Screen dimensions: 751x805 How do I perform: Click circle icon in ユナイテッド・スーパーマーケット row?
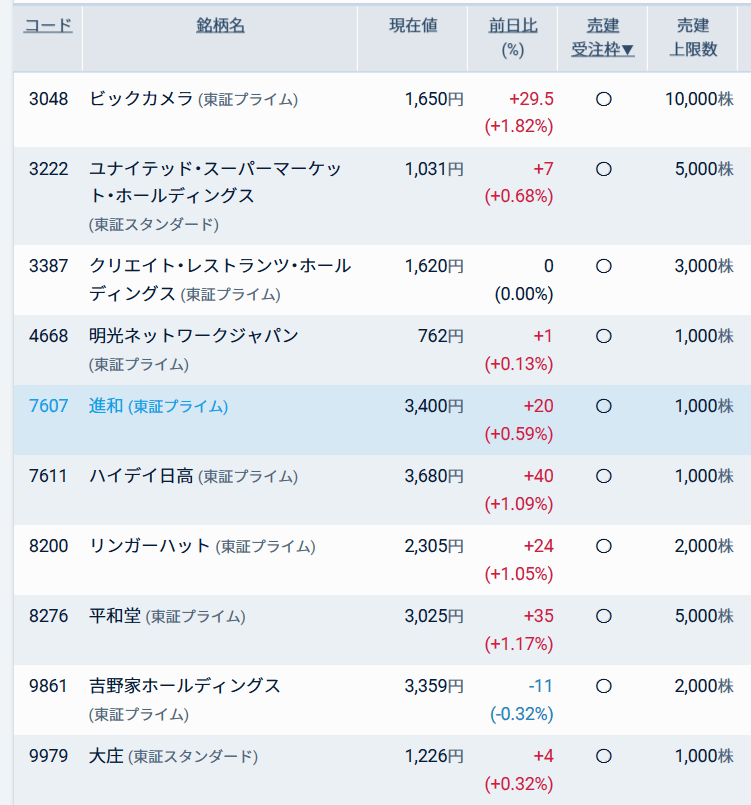(604, 169)
